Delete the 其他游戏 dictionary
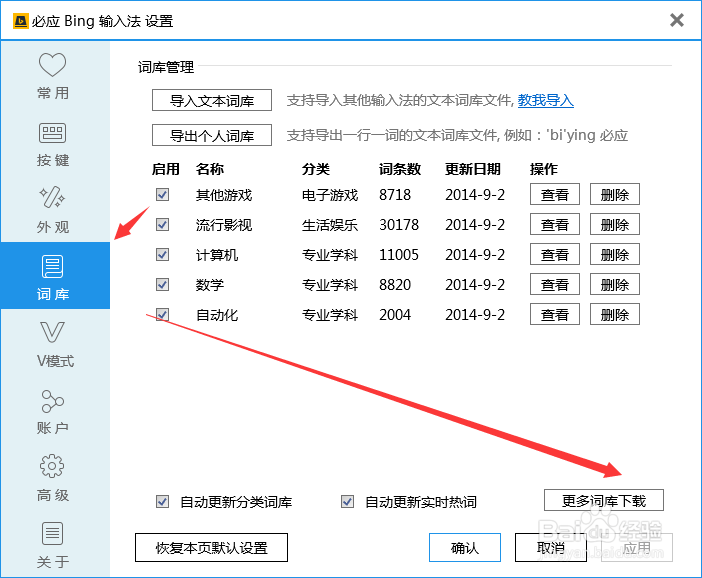The width and height of the screenshot is (702, 578). coord(615,194)
